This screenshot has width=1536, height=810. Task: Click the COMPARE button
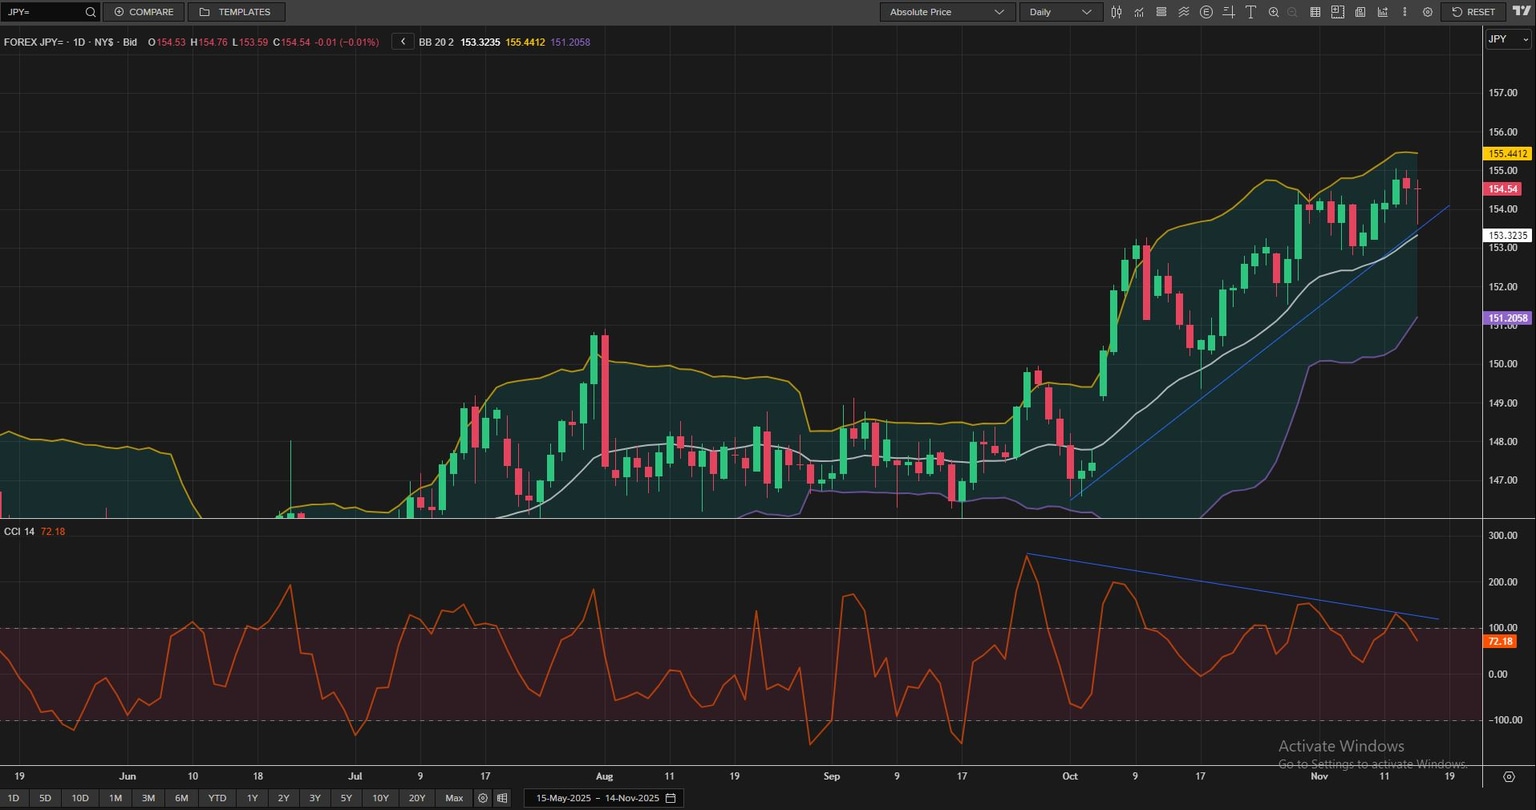144,12
